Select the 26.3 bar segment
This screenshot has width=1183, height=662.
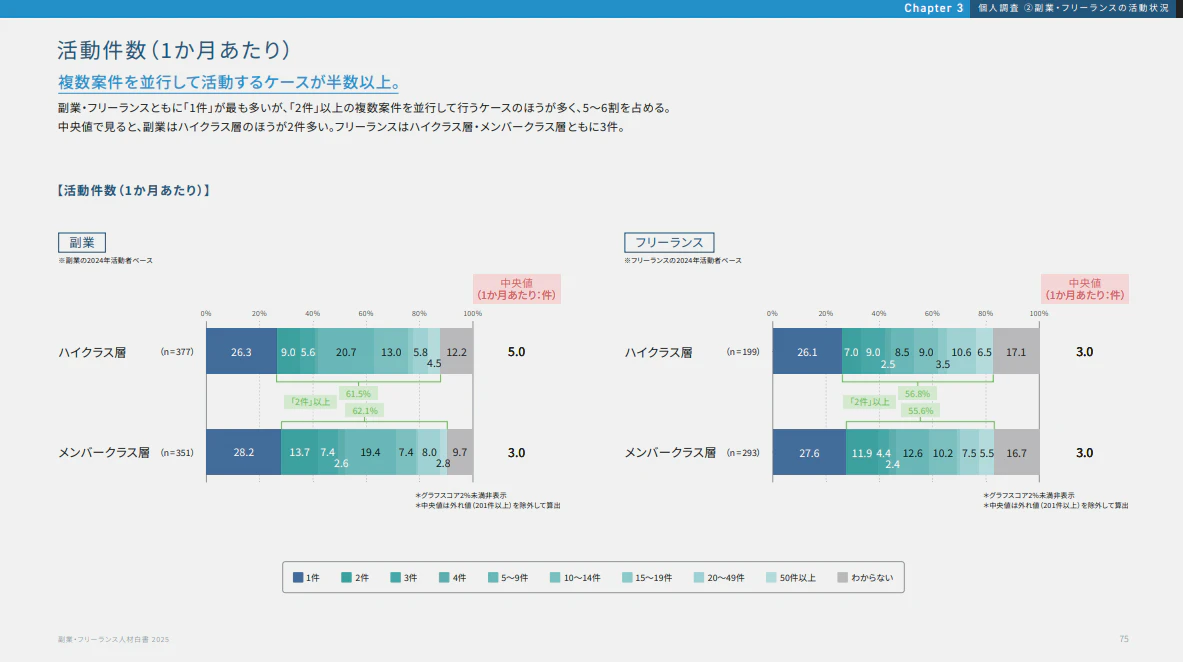pos(241,351)
